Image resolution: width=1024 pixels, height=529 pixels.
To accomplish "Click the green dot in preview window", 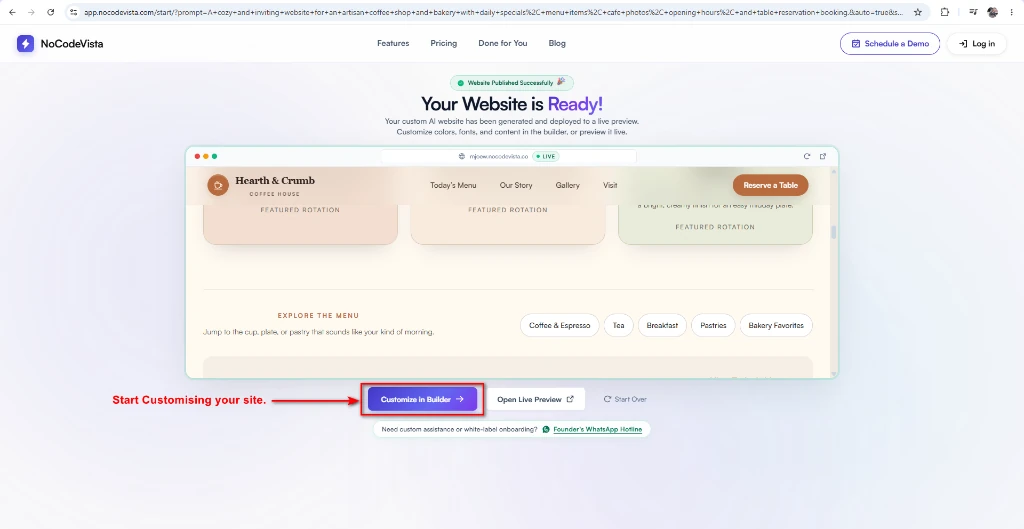I will coord(214,156).
